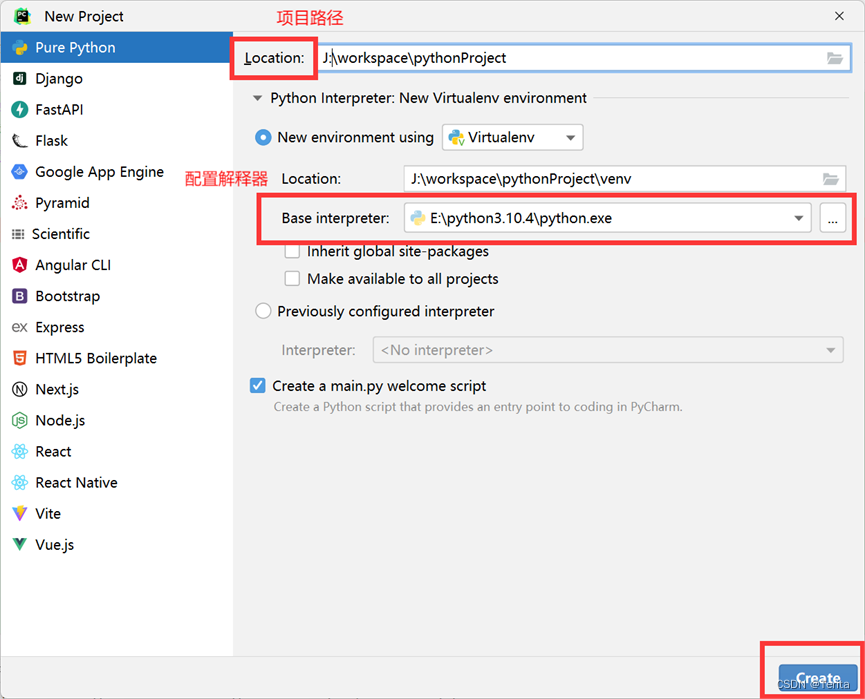
Task: Choose Pure Python project type
Action: [116, 47]
